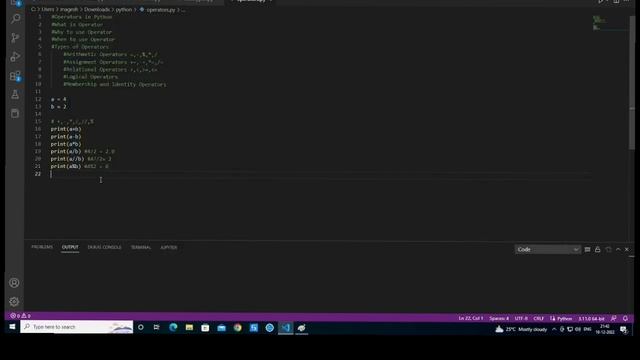
Task: Switch to the Problems panel tab
Action: 42,247
